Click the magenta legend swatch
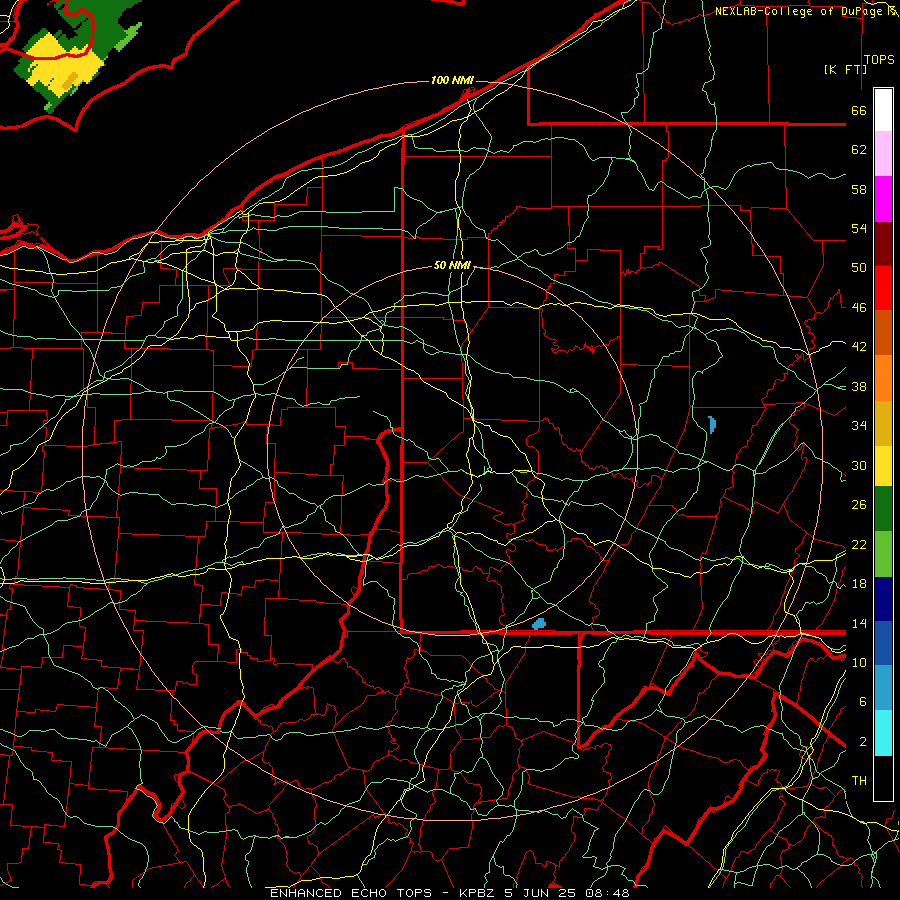This screenshot has height=900, width=900. 883,199
